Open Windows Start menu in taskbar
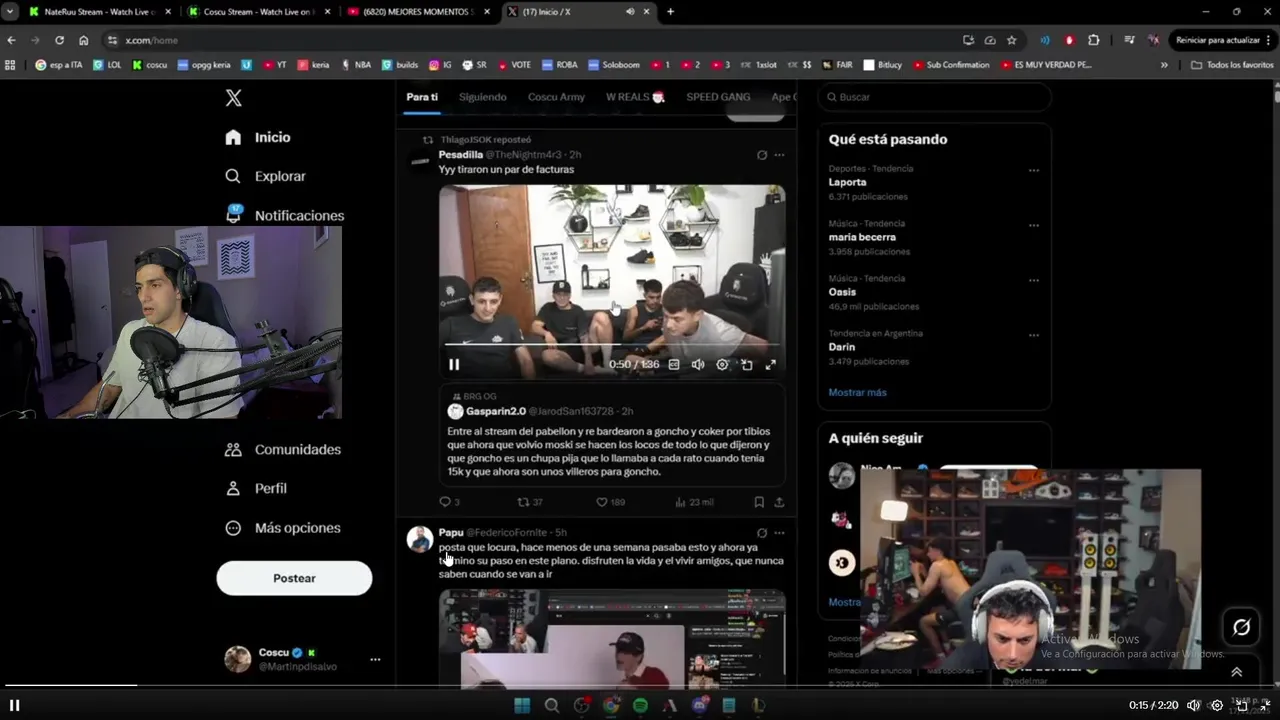 tap(522, 705)
